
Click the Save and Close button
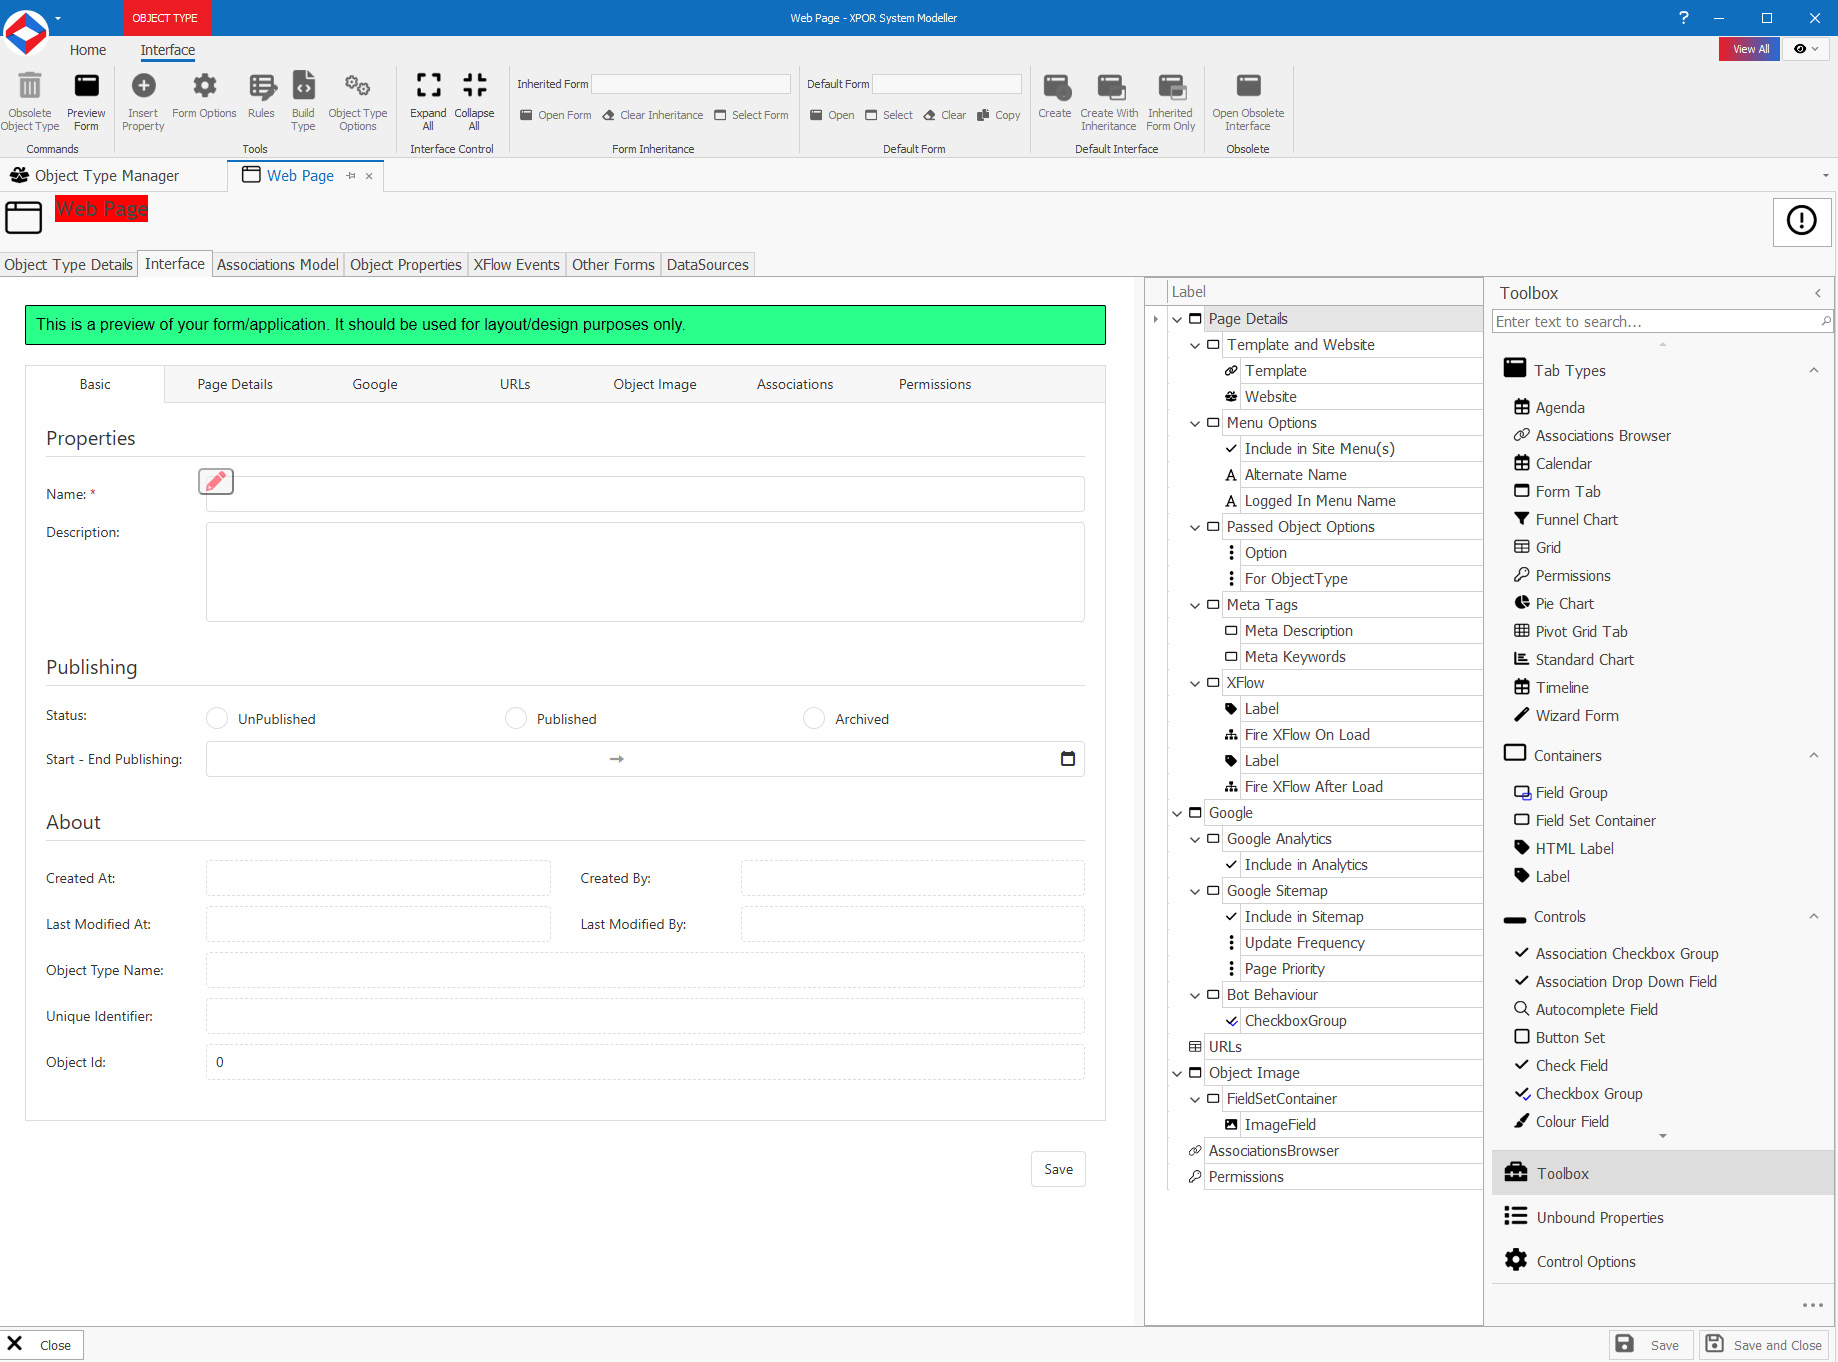pyautogui.click(x=1764, y=1344)
